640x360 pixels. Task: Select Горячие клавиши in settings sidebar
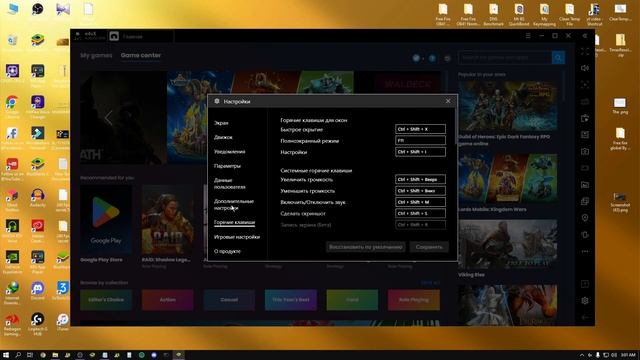(234, 222)
